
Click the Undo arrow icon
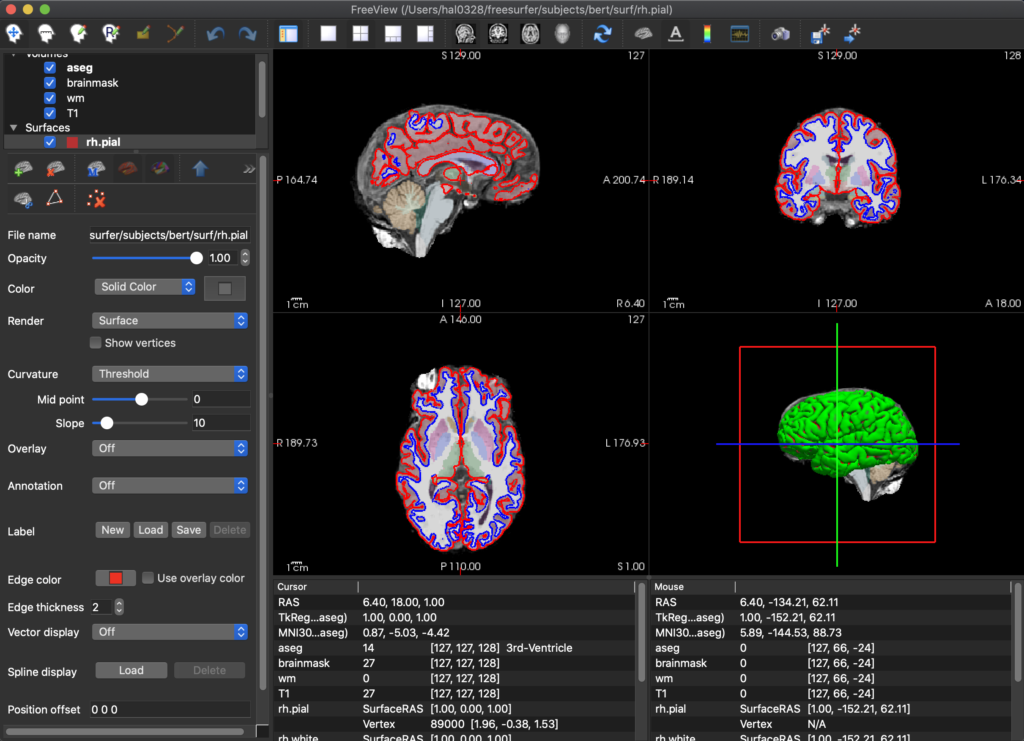[x=215, y=34]
